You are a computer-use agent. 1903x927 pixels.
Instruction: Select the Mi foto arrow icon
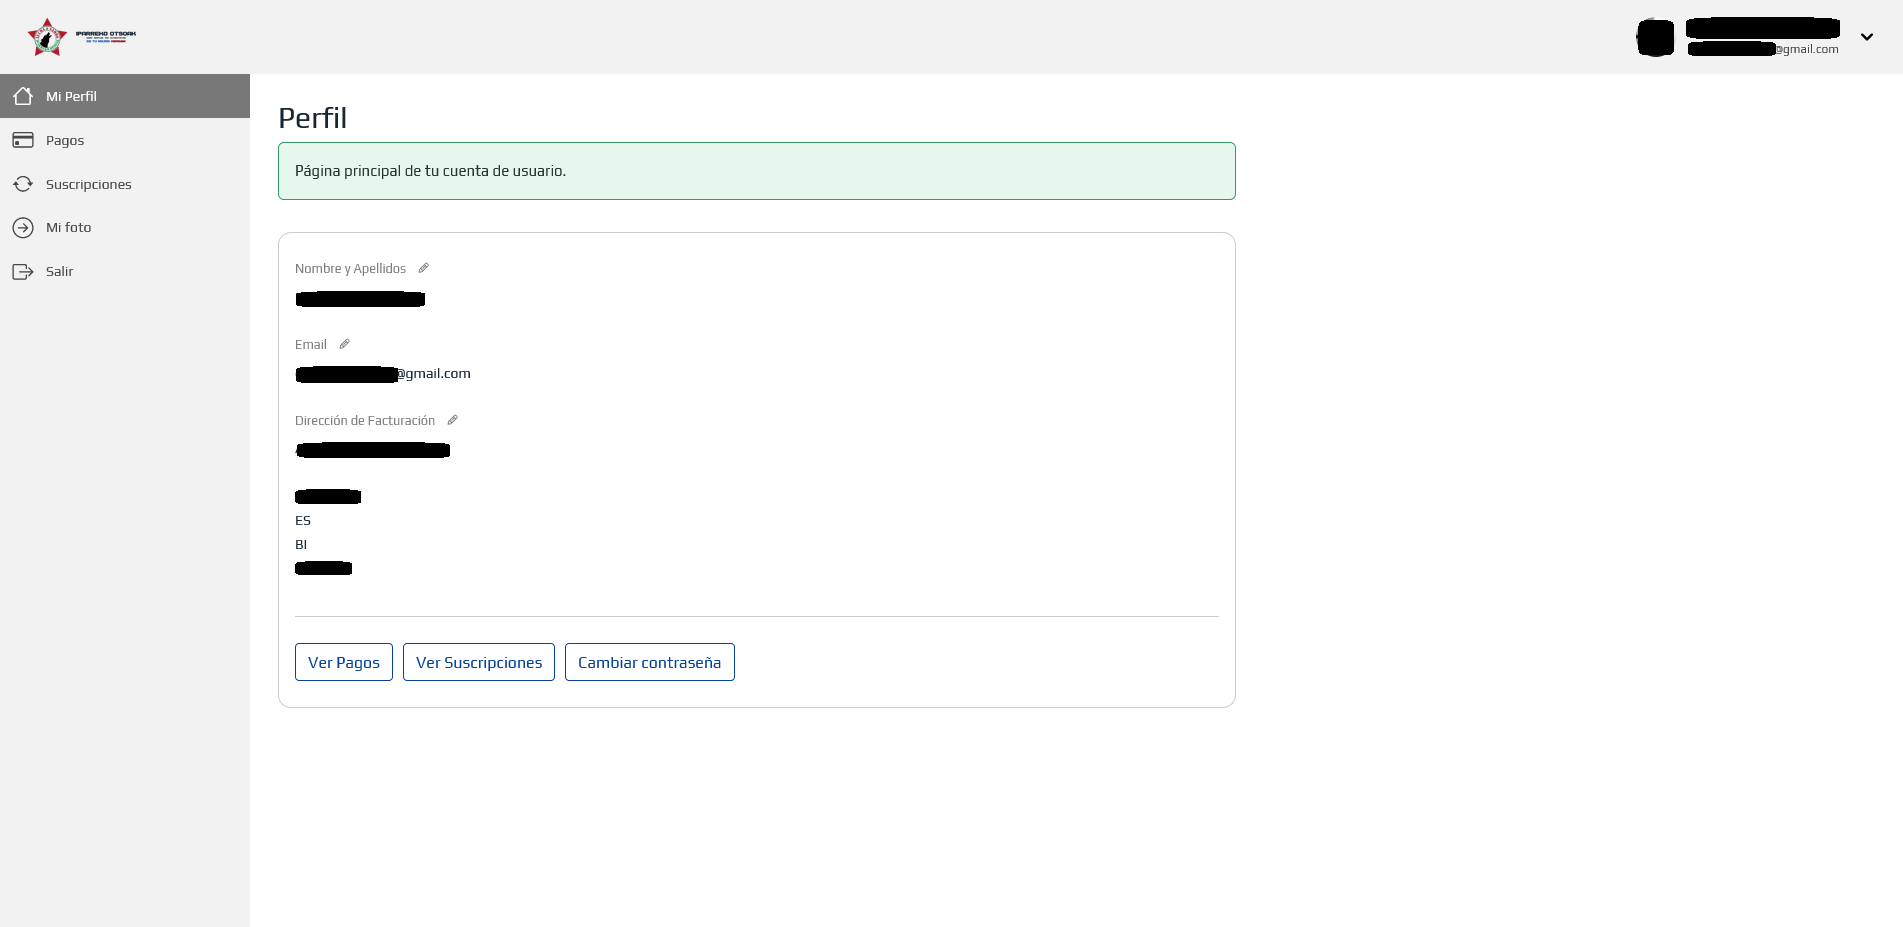point(24,227)
